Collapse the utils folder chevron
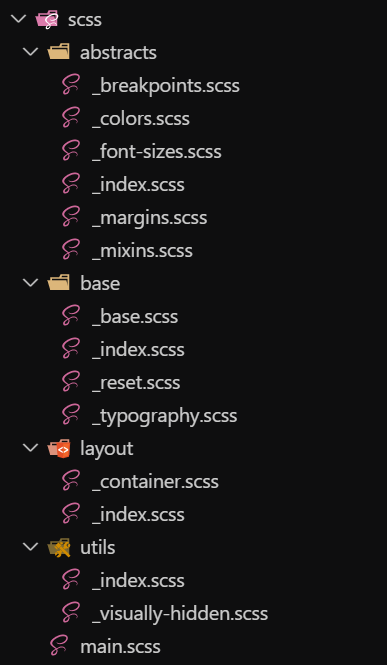This screenshot has height=665, width=387. click(x=31, y=548)
